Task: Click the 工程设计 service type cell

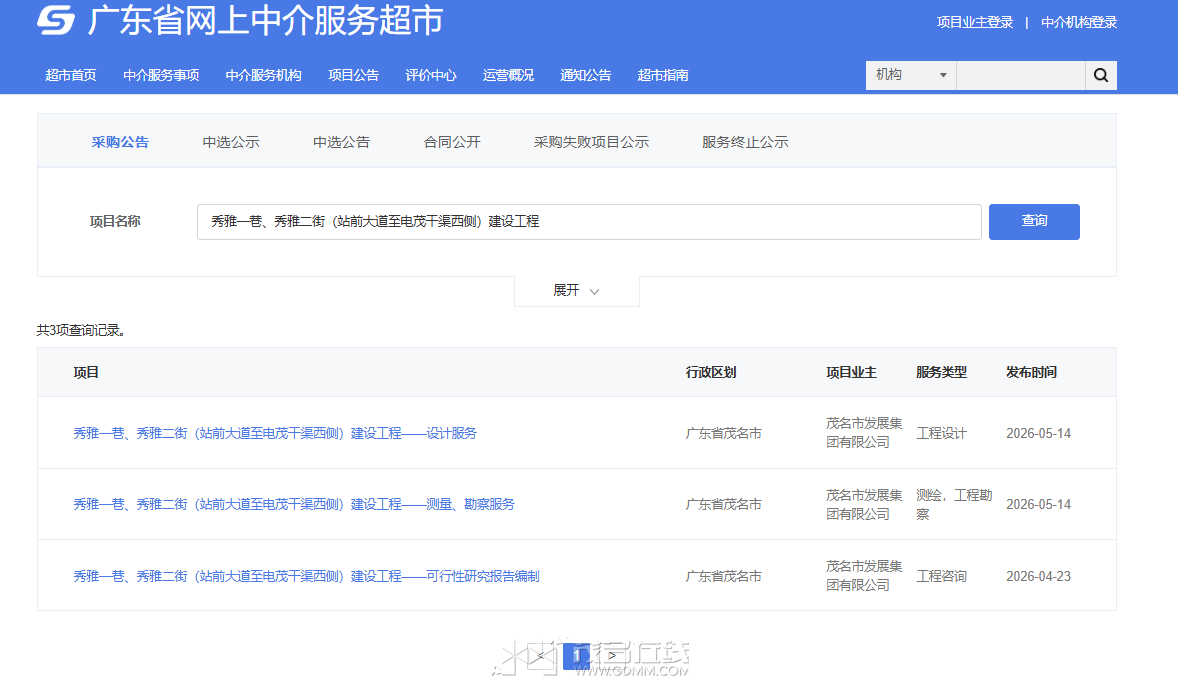Action: 941,433
